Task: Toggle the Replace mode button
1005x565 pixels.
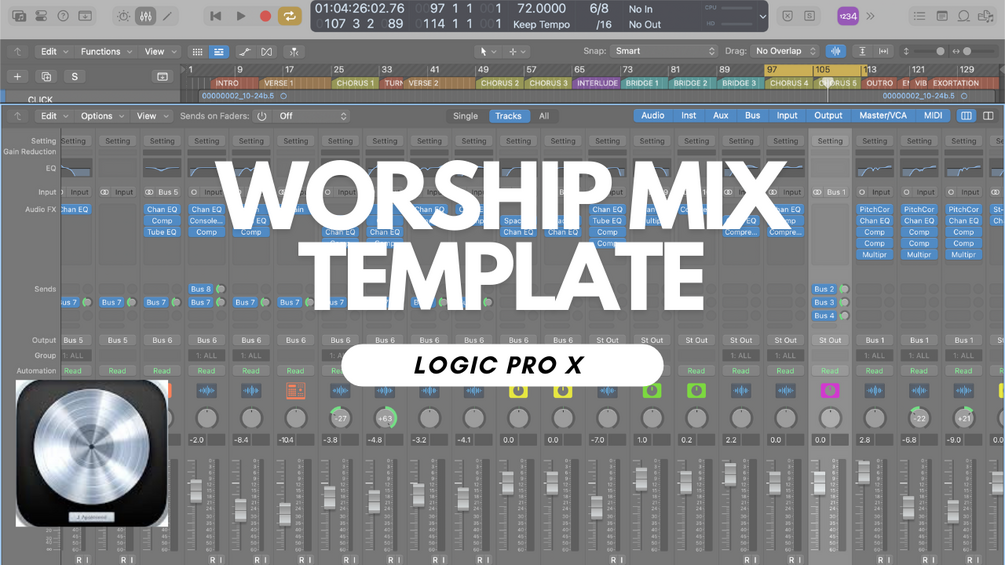Action: 788,16
